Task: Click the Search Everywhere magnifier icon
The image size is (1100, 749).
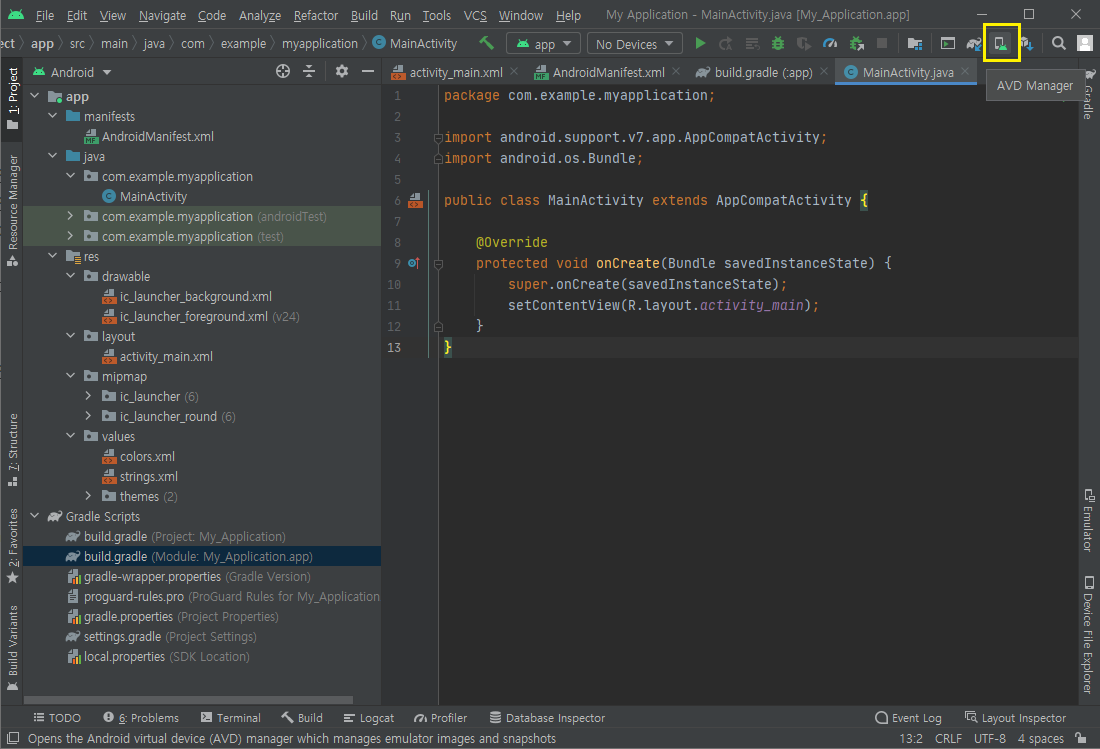Action: pos(1059,43)
